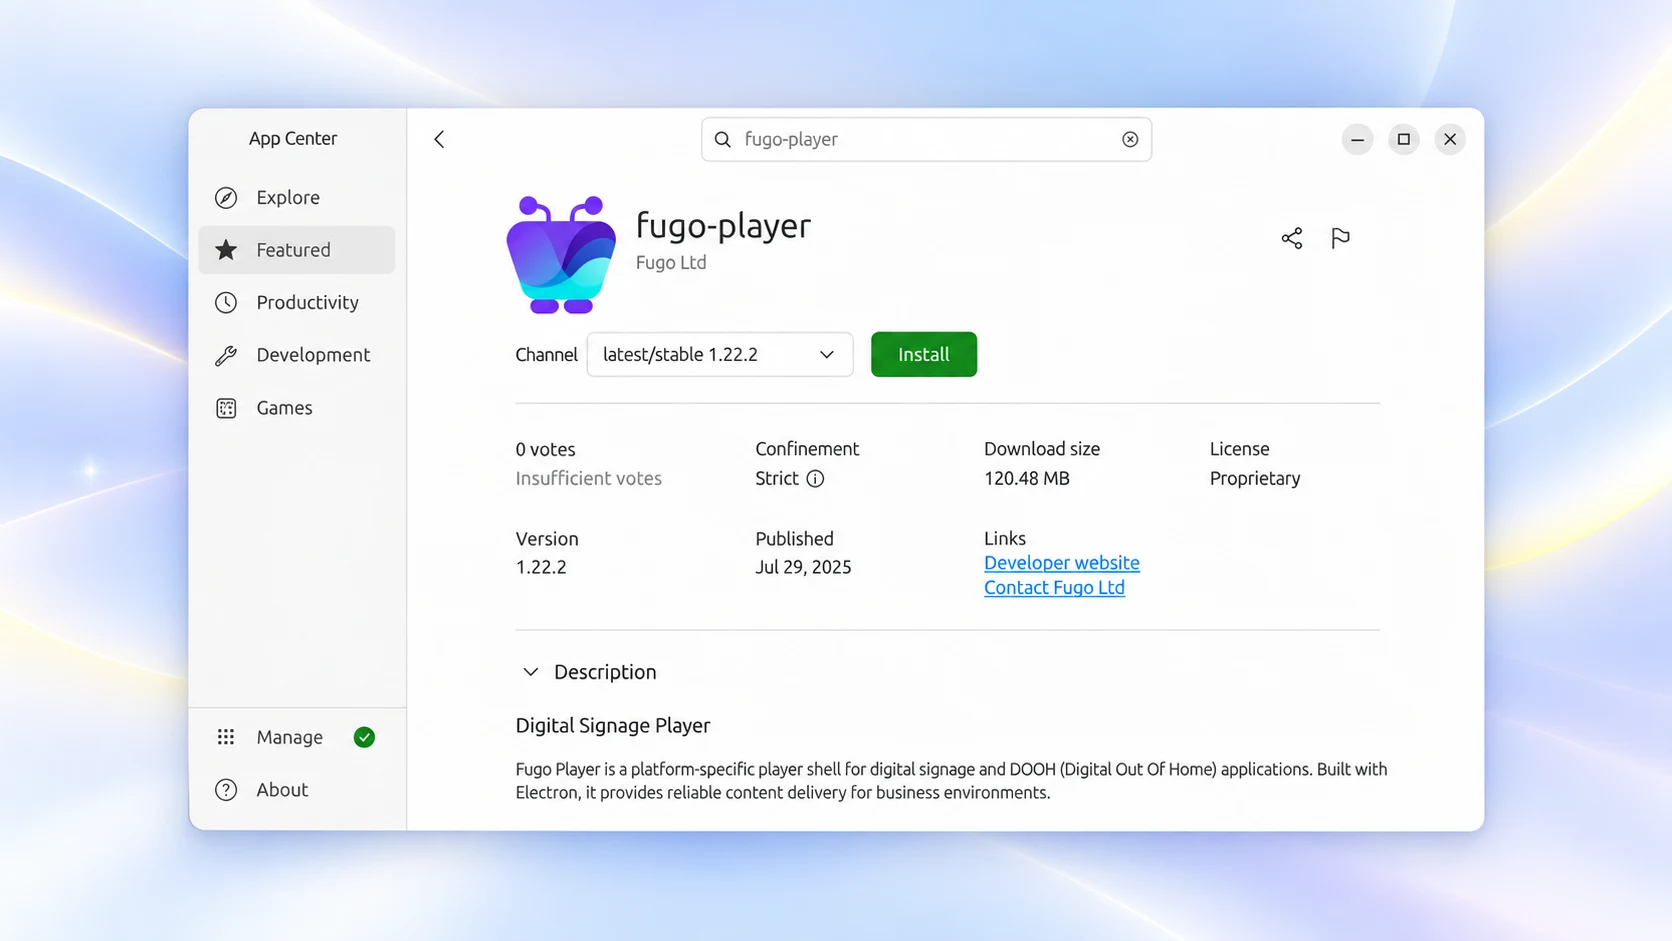Select Featured in the sidebar
The image size is (1672, 941).
[297, 250]
